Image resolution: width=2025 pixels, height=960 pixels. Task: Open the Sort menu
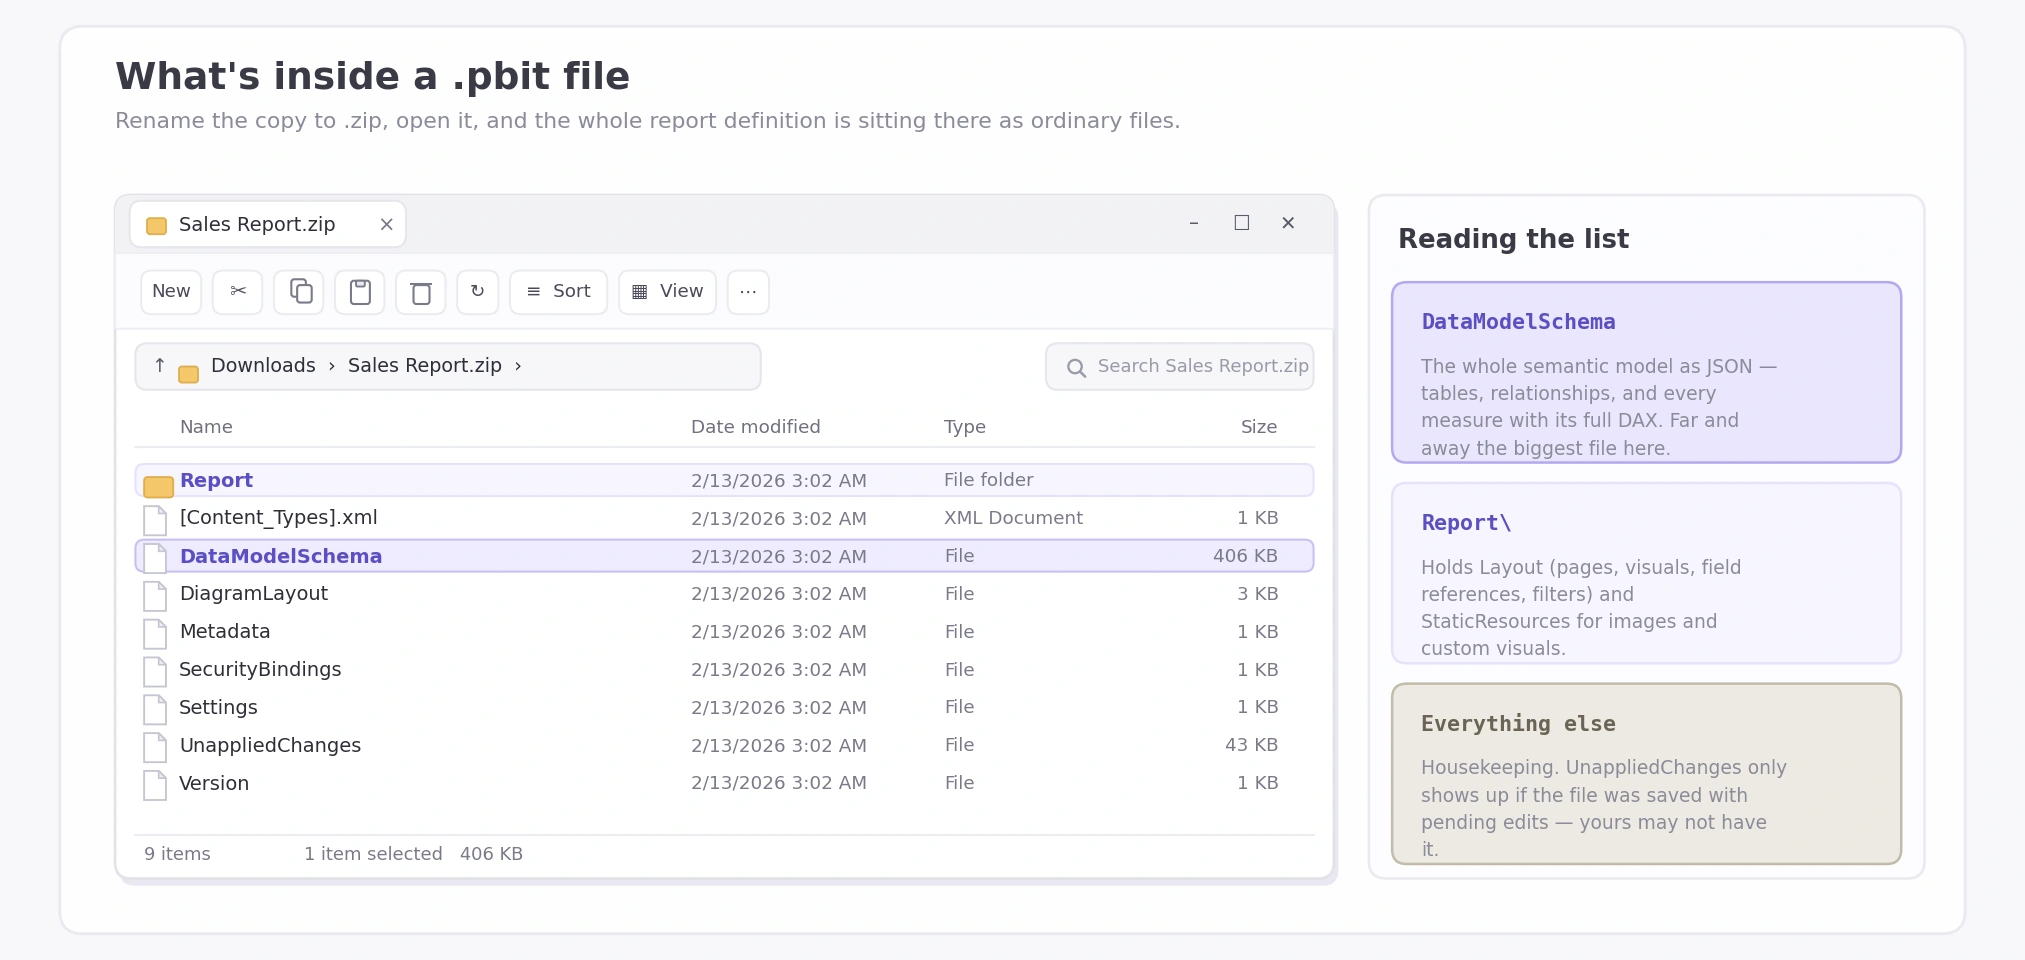[558, 292]
